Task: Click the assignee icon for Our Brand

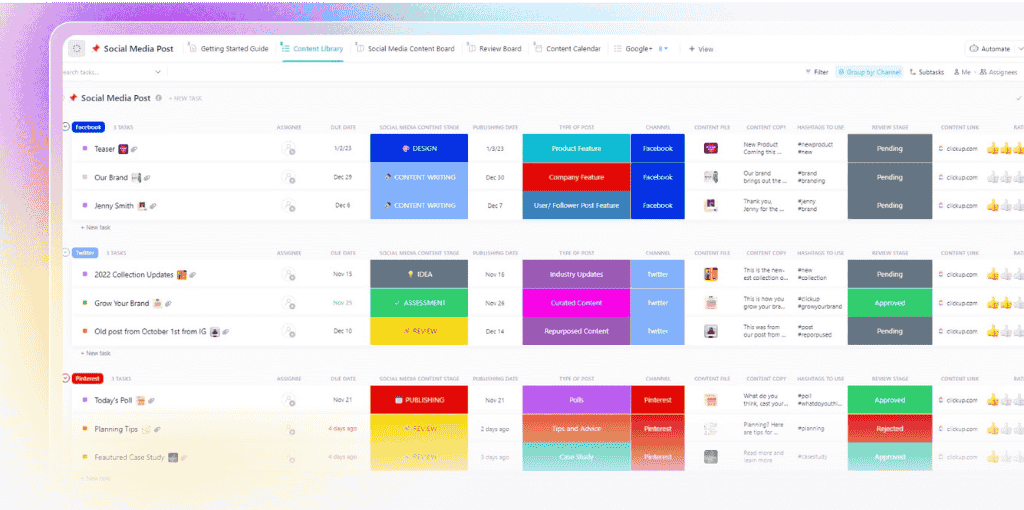Action: [289, 178]
